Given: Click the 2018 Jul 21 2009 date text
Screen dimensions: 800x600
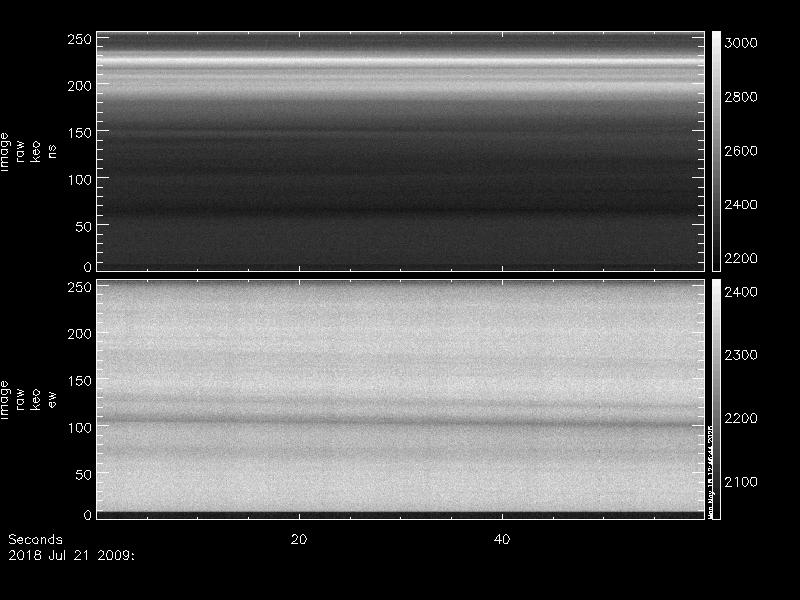Looking at the screenshot, I should pos(71,555).
